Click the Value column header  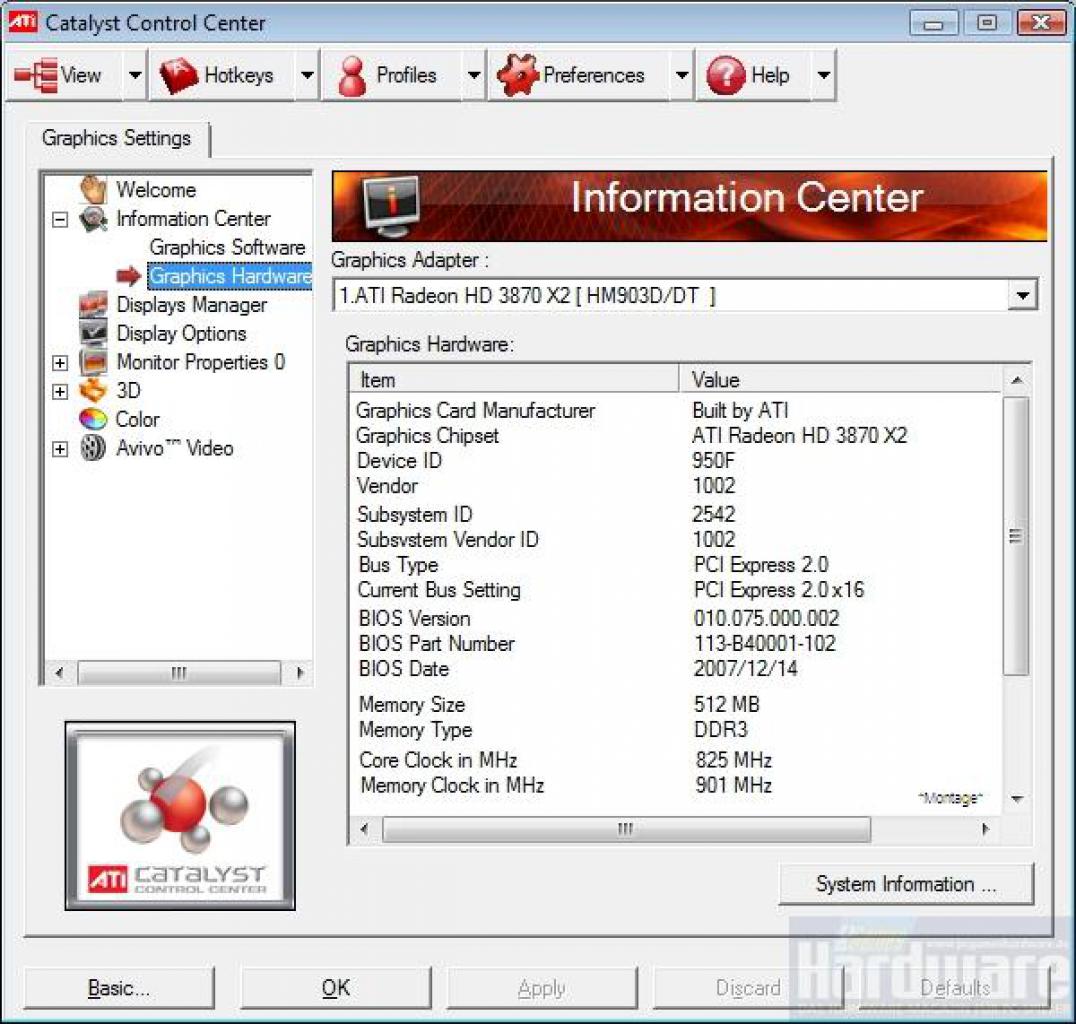click(x=840, y=380)
